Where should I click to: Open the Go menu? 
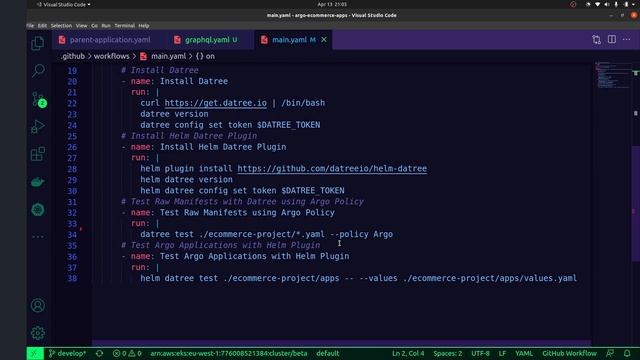click(94, 26)
